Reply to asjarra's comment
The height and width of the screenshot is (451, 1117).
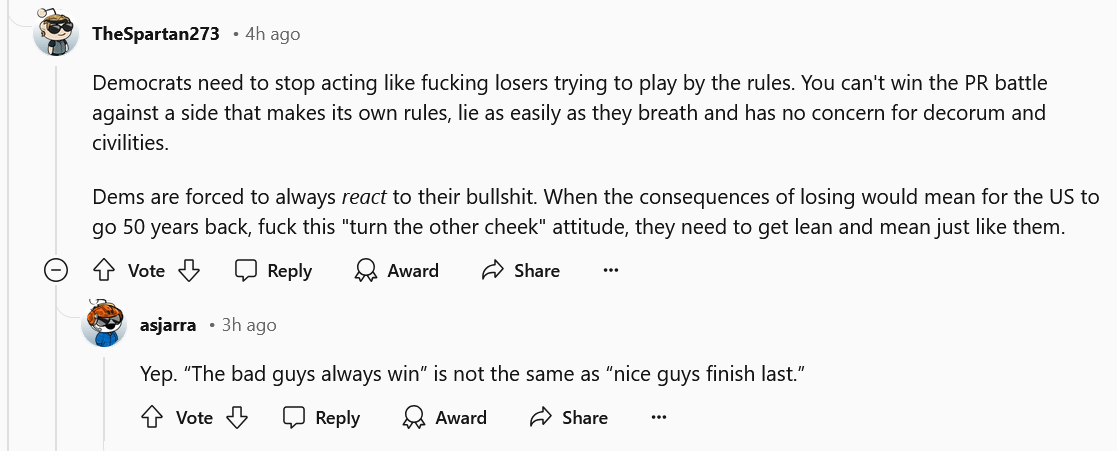pyautogui.click(x=321, y=417)
